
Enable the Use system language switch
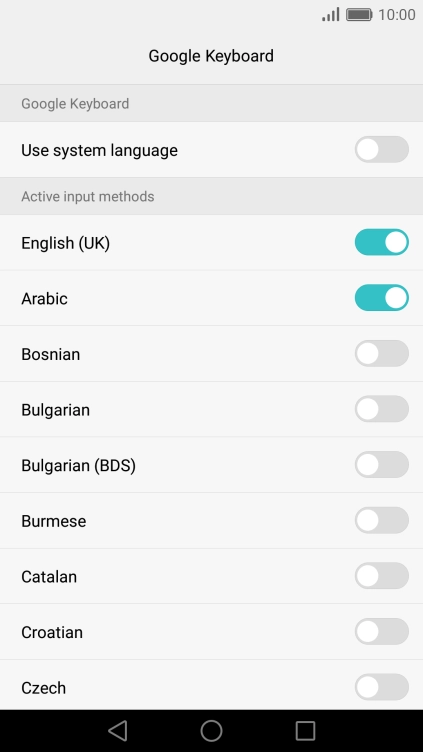pos(382,150)
